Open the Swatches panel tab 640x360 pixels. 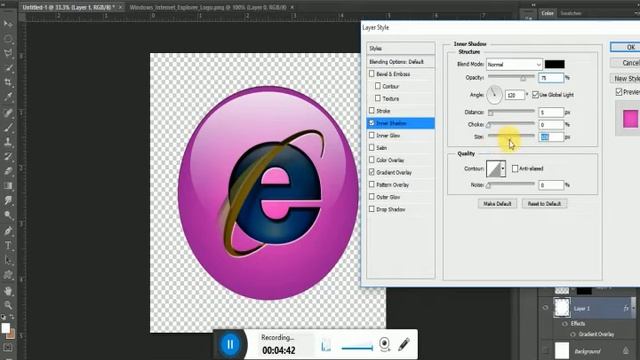[x=571, y=13]
